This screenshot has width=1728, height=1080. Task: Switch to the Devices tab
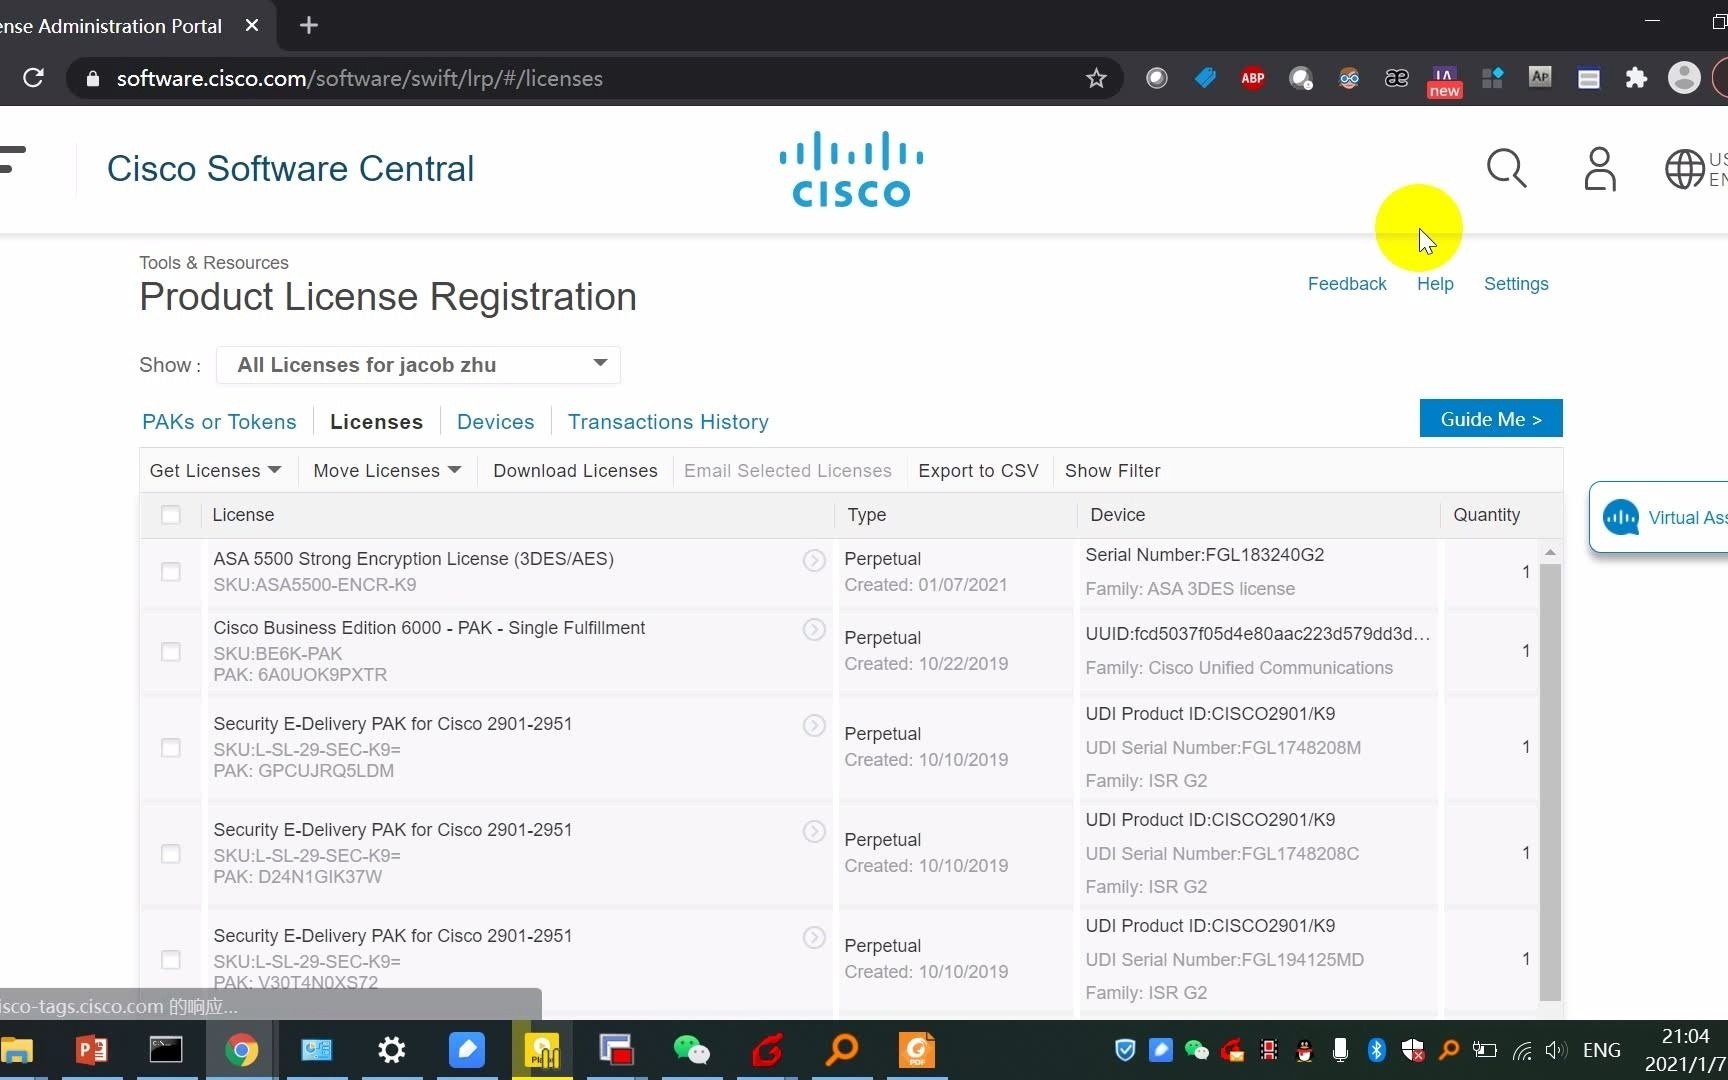pyautogui.click(x=495, y=422)
